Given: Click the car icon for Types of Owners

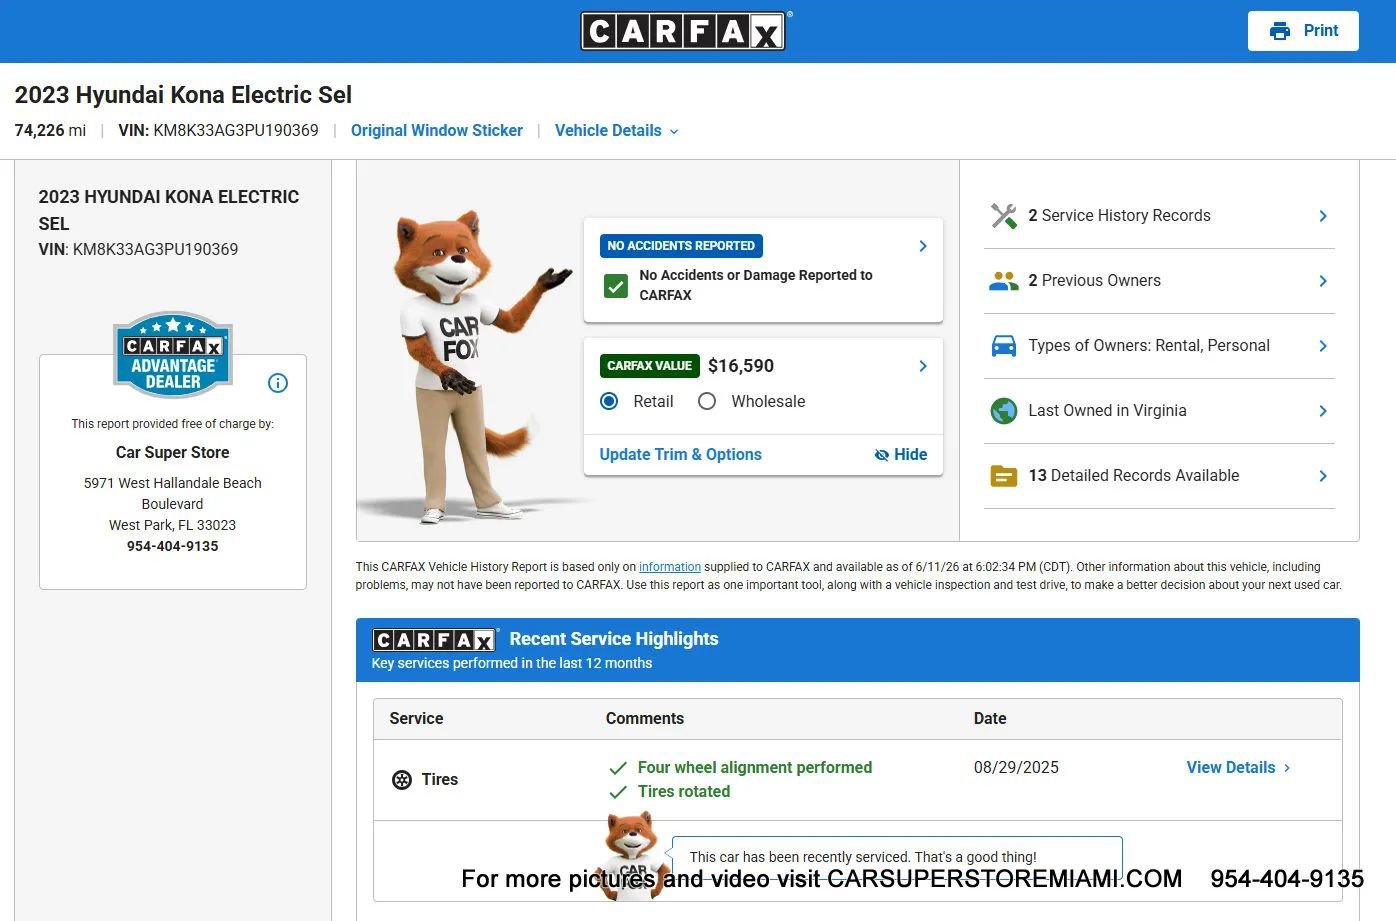Looking at the screenshot, I should pos(1004,346).
